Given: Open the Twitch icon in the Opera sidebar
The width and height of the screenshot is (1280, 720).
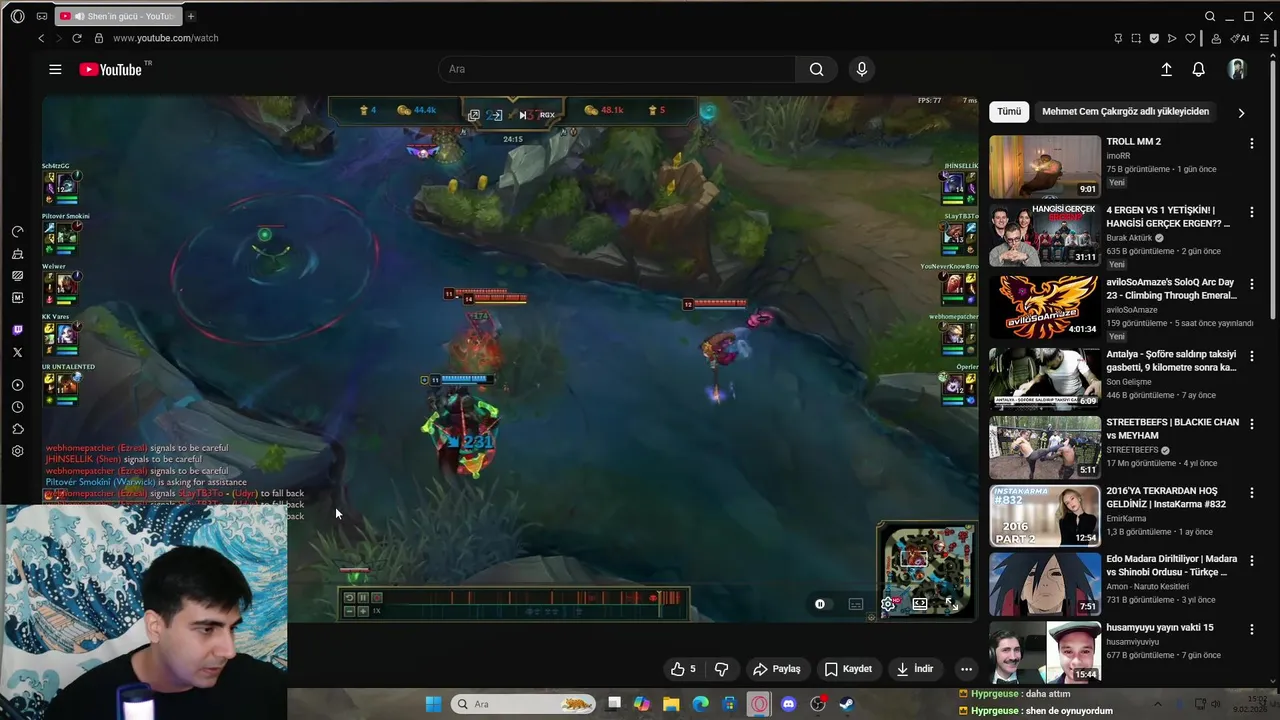Looking at the screenshot, I should 17,331.
